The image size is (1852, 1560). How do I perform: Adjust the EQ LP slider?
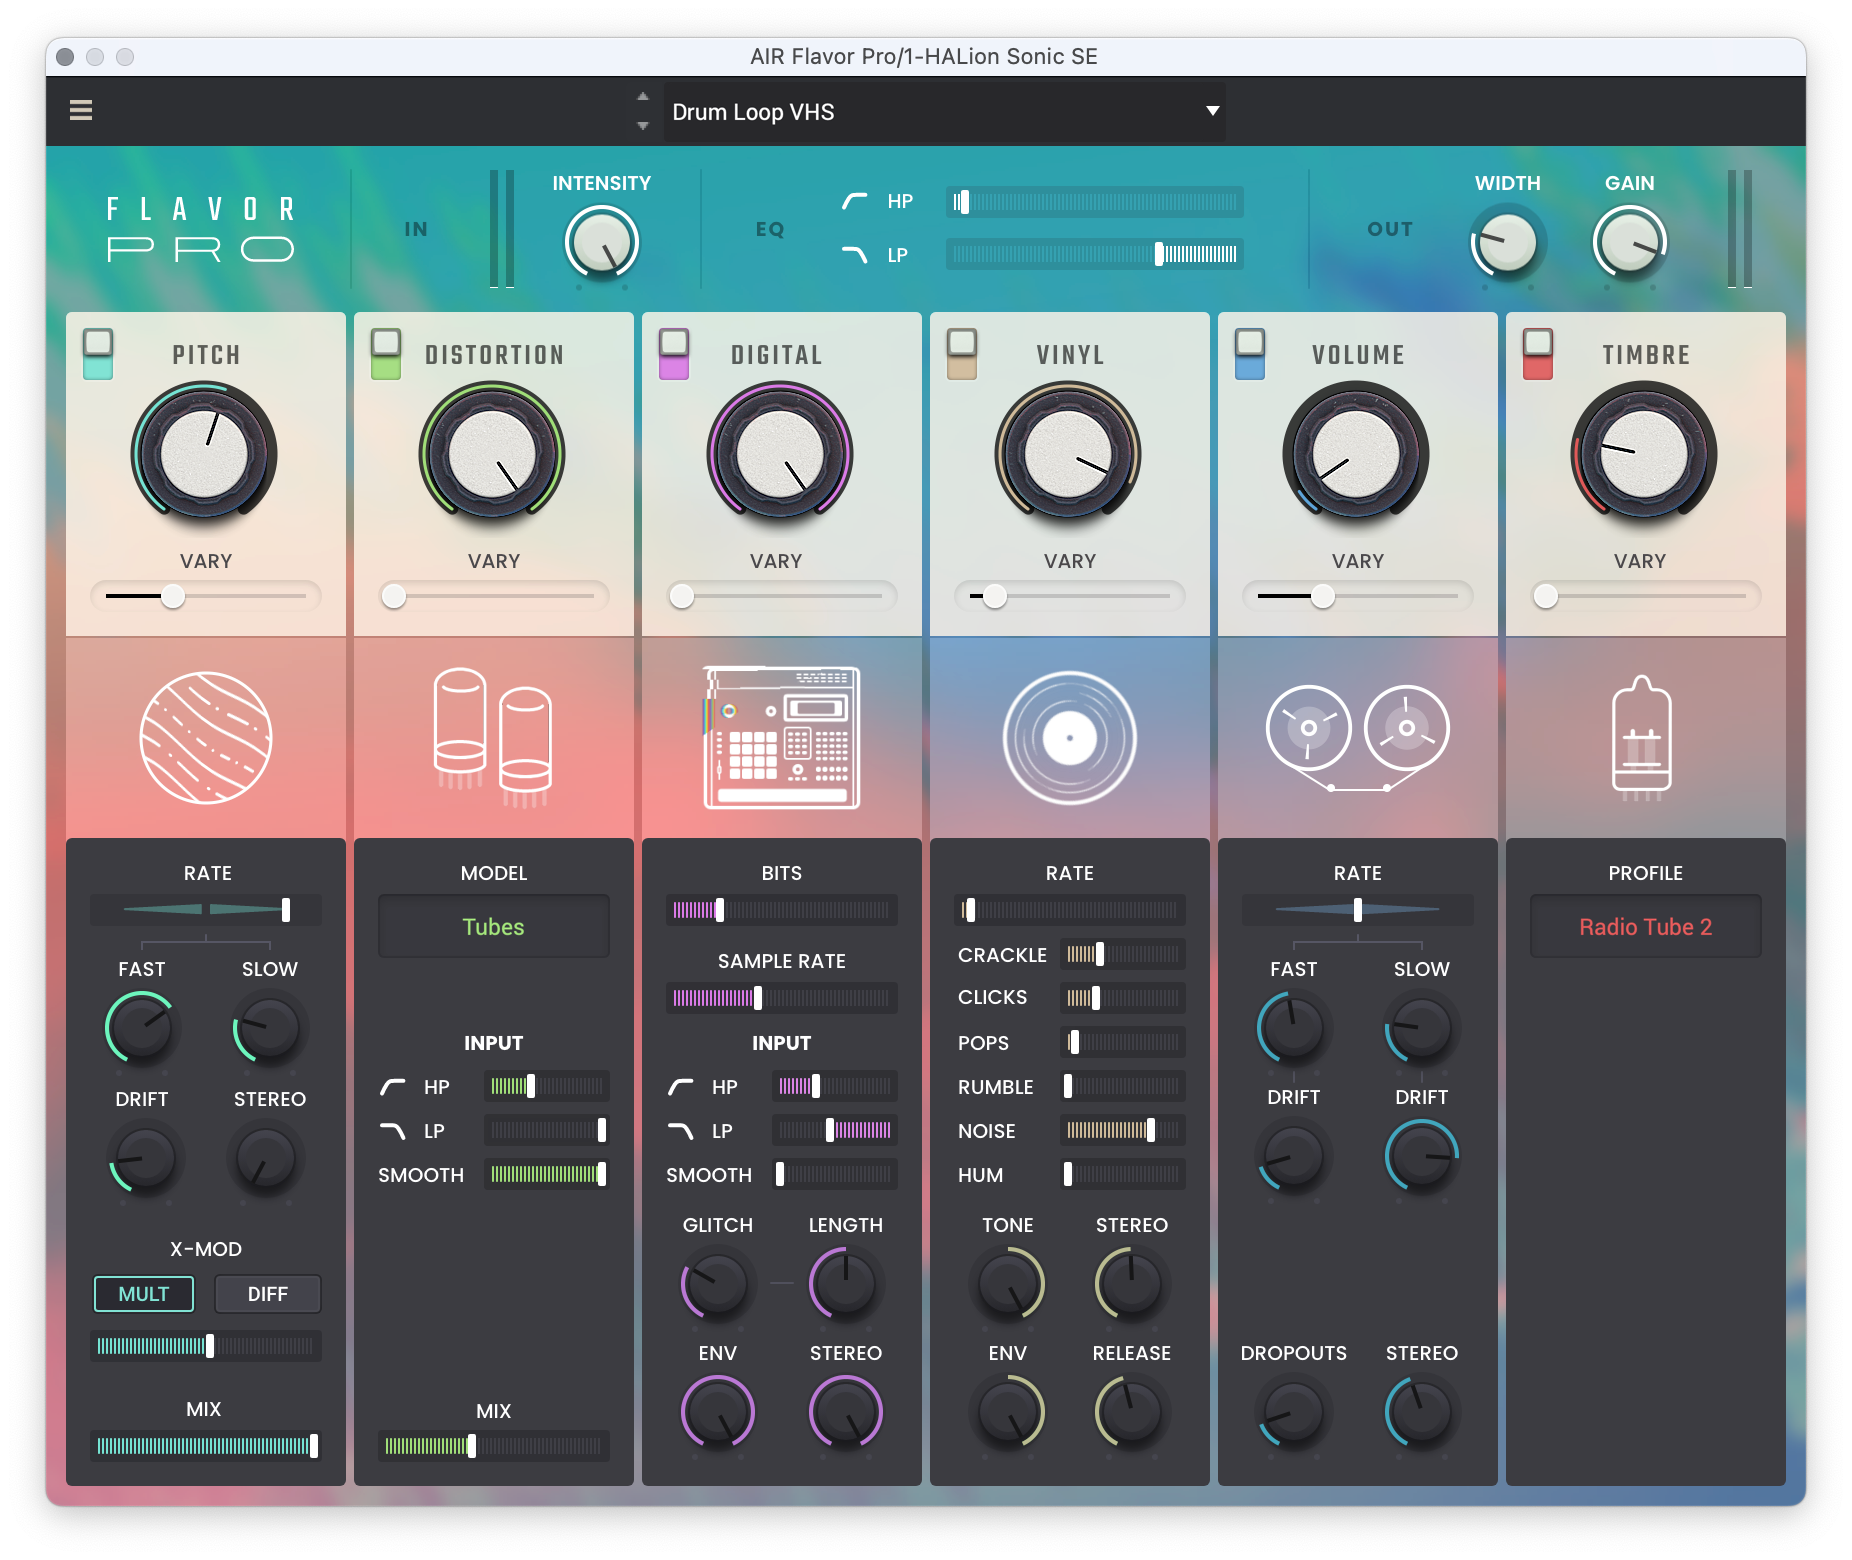pos(1095,254)
